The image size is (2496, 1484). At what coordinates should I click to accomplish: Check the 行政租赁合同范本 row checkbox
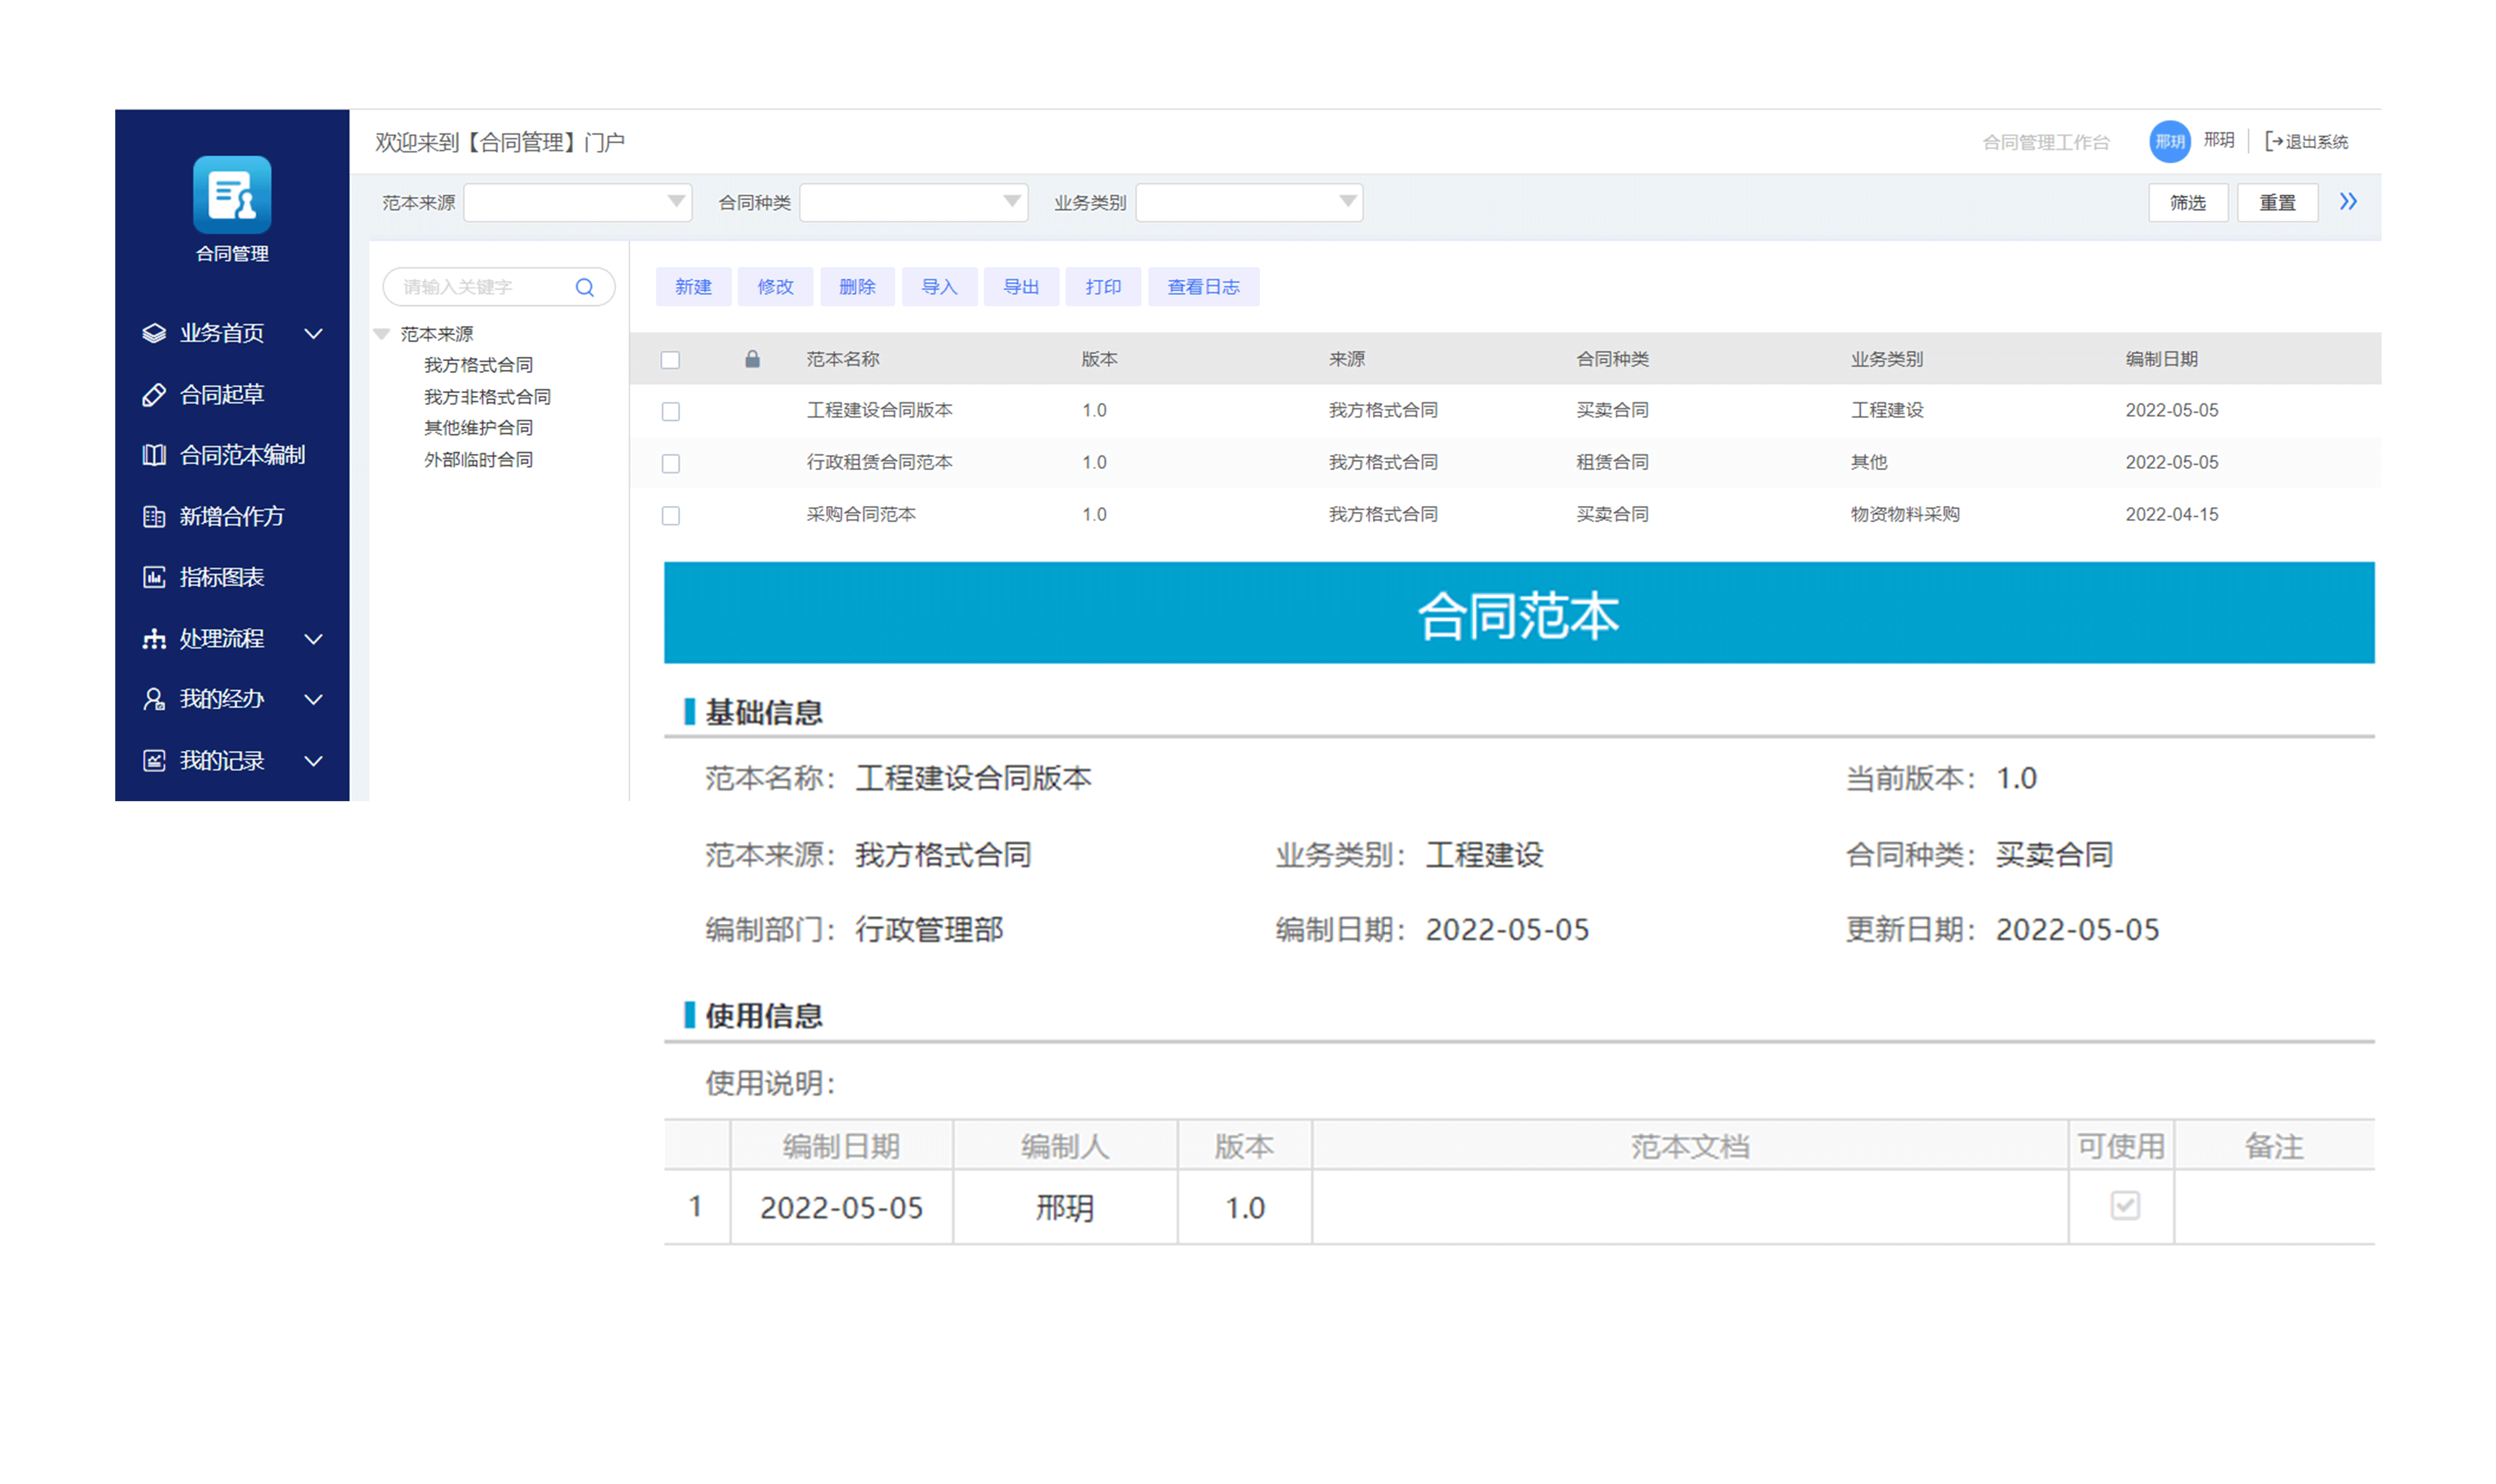[x=671, y=464]
